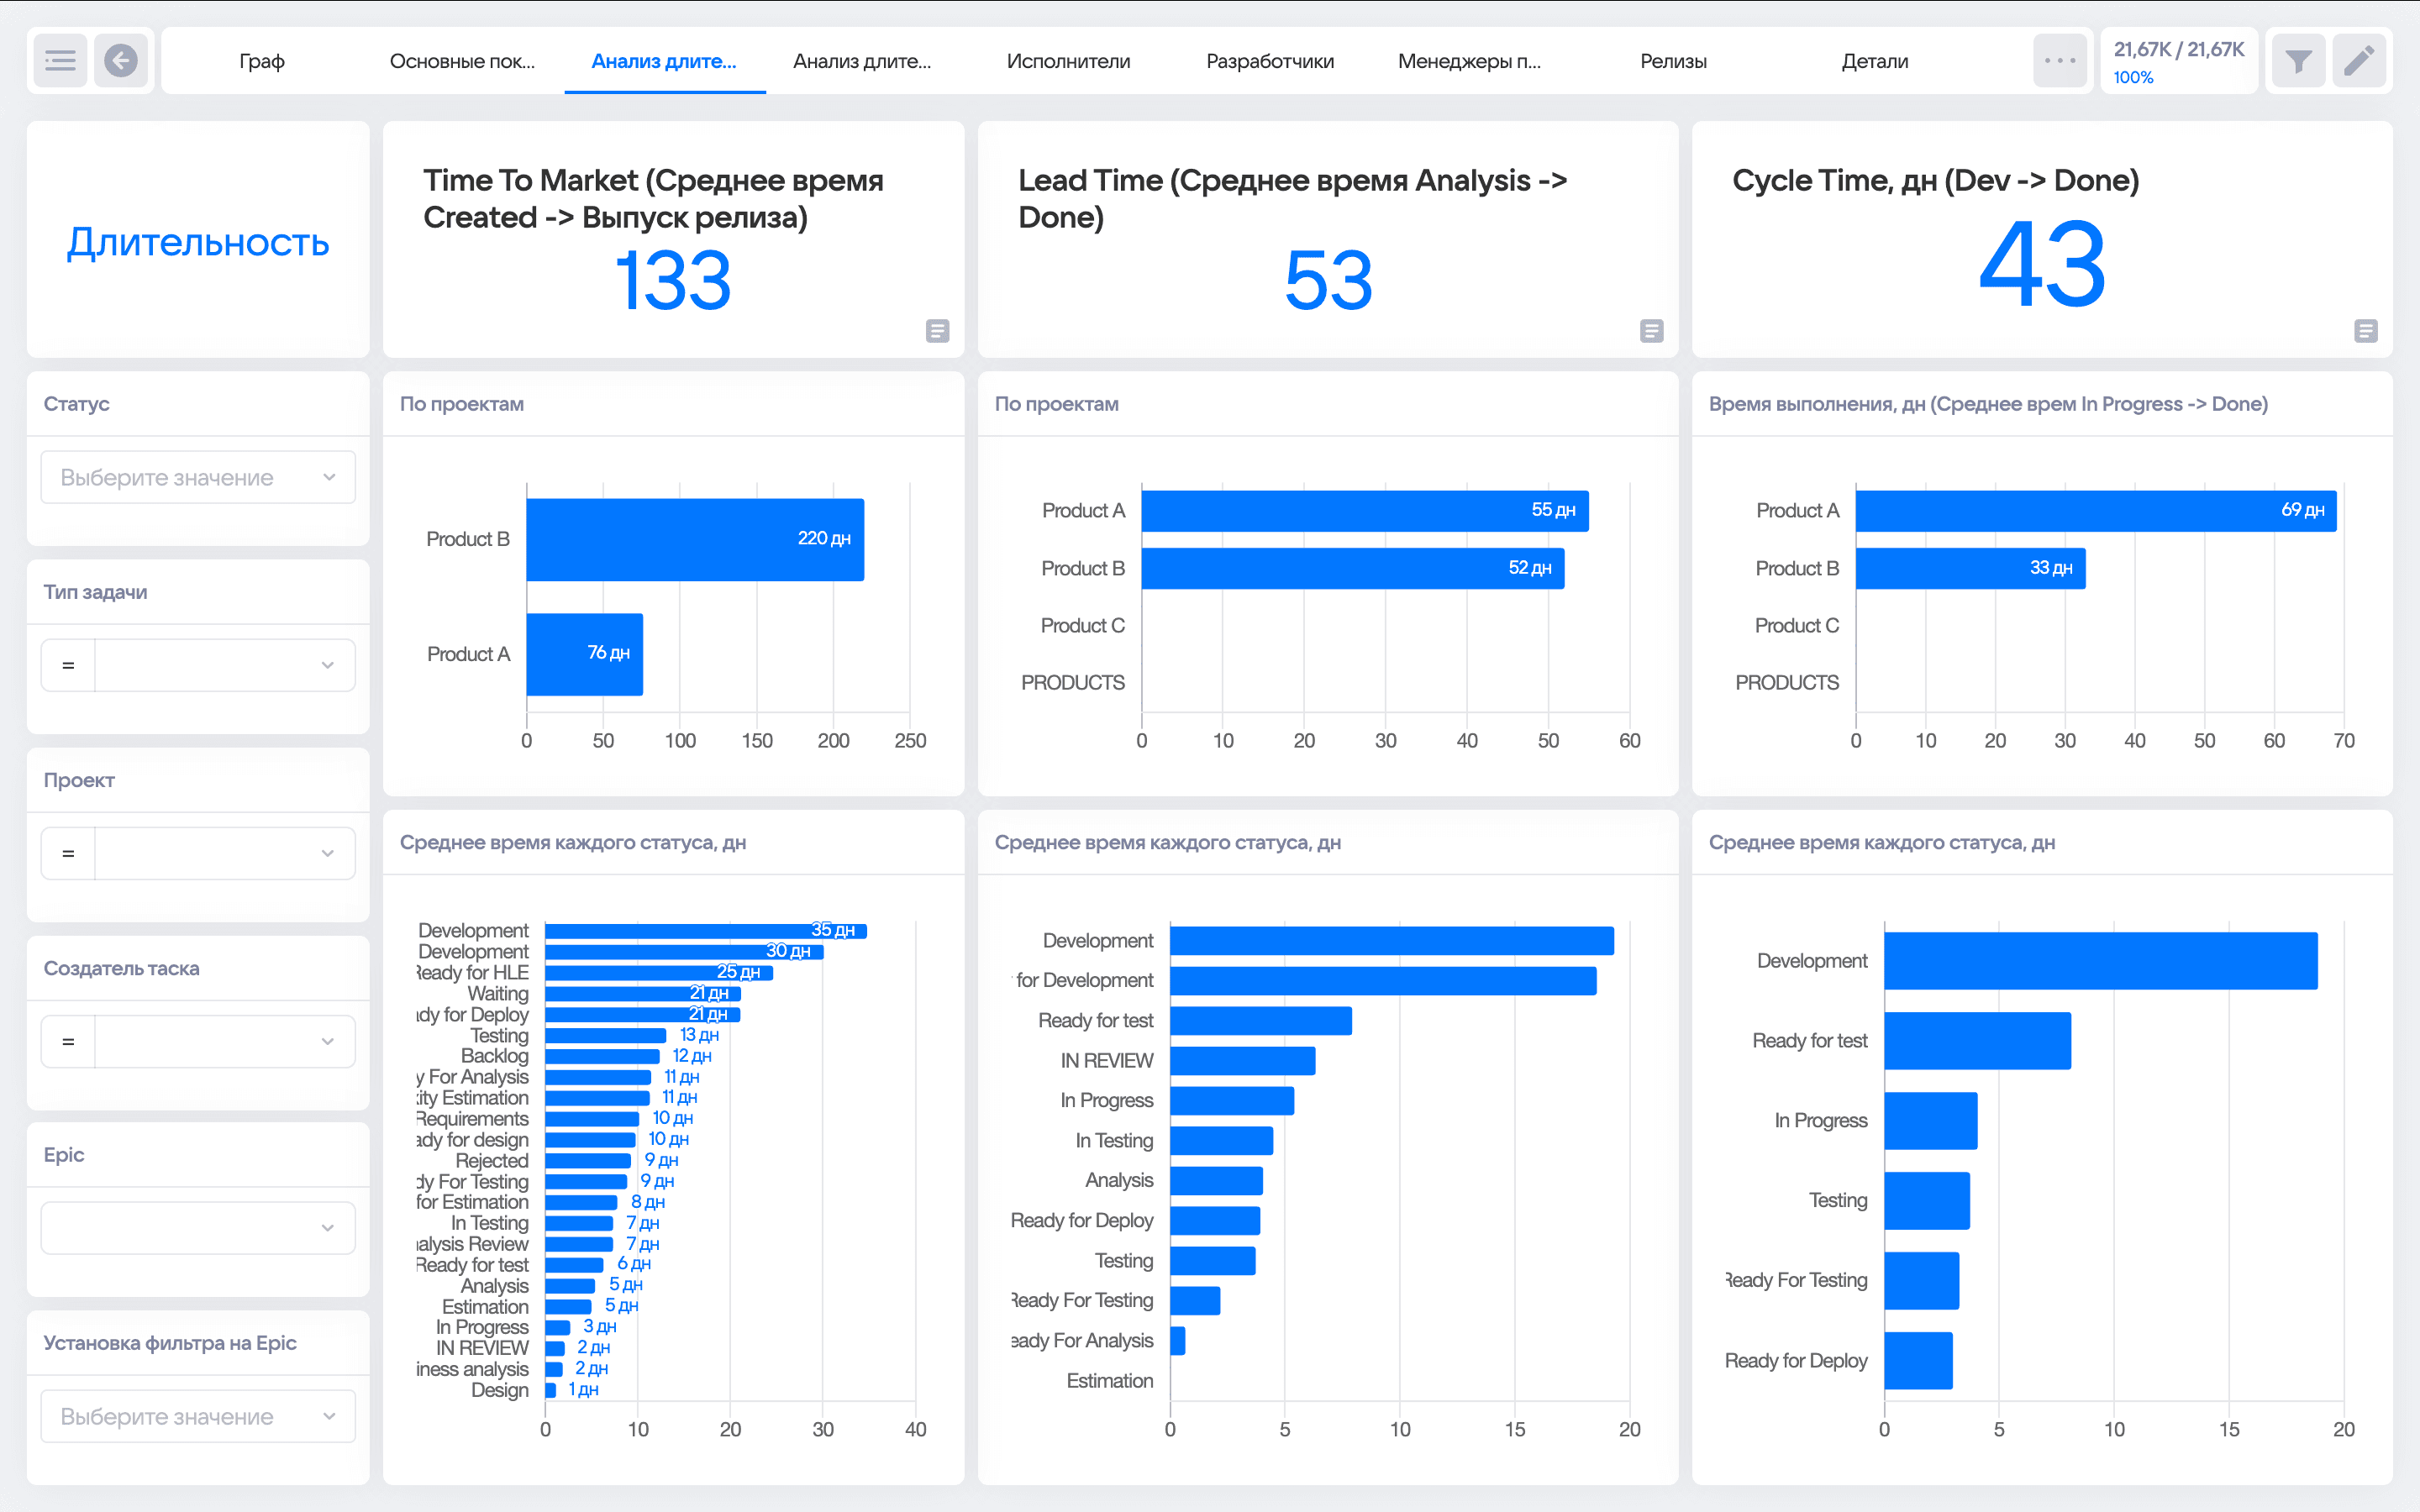Open the Тип задачи dropdown chevron
This screenshot has height=1512, width=2420.
pyautogui.click(x=327, y=665)
